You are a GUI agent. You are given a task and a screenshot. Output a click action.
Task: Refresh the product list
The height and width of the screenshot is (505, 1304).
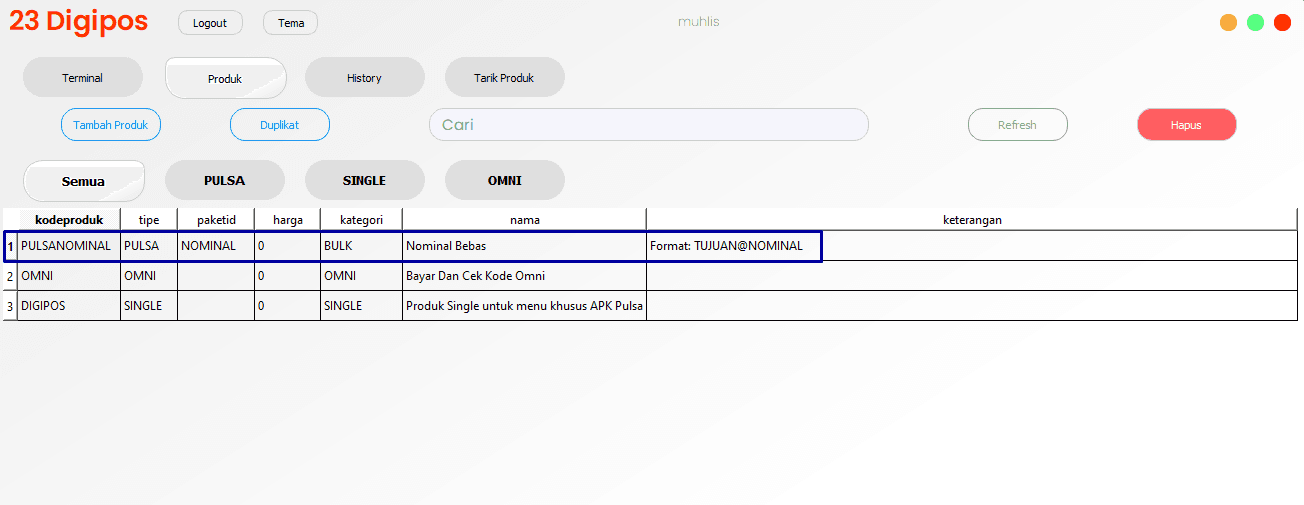pyautogui.click(x=1017, y=125)
